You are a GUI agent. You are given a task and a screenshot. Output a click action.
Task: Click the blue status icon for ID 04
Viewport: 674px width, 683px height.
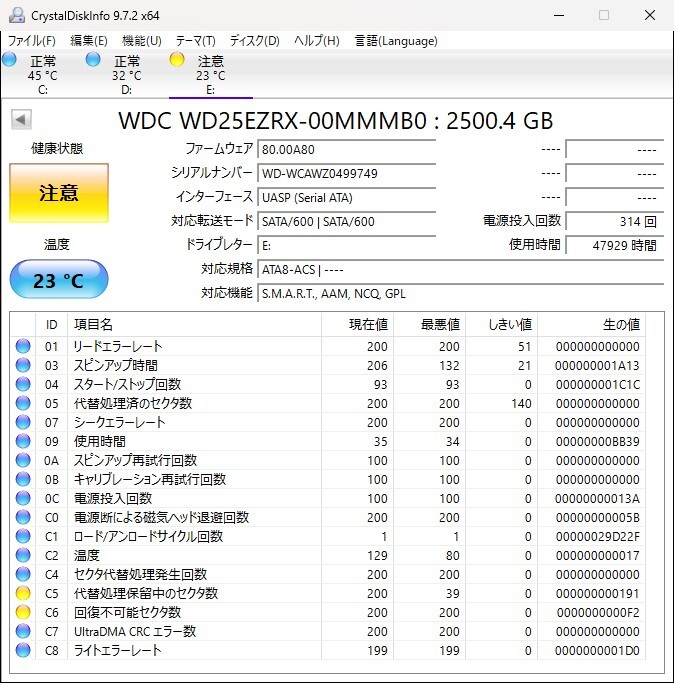tap(23, 384)
